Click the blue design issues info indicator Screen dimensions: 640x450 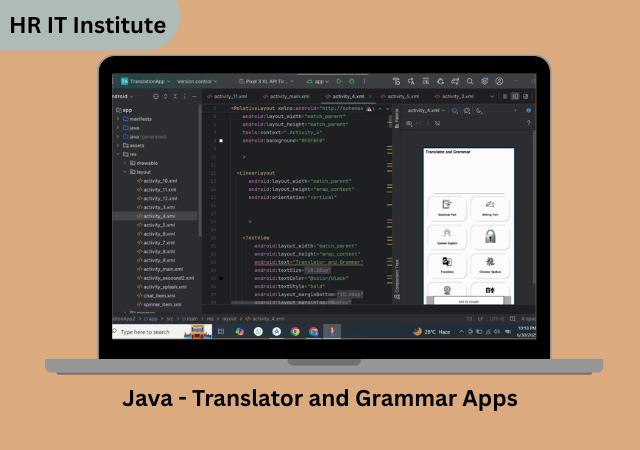click(x=529, y=110)
